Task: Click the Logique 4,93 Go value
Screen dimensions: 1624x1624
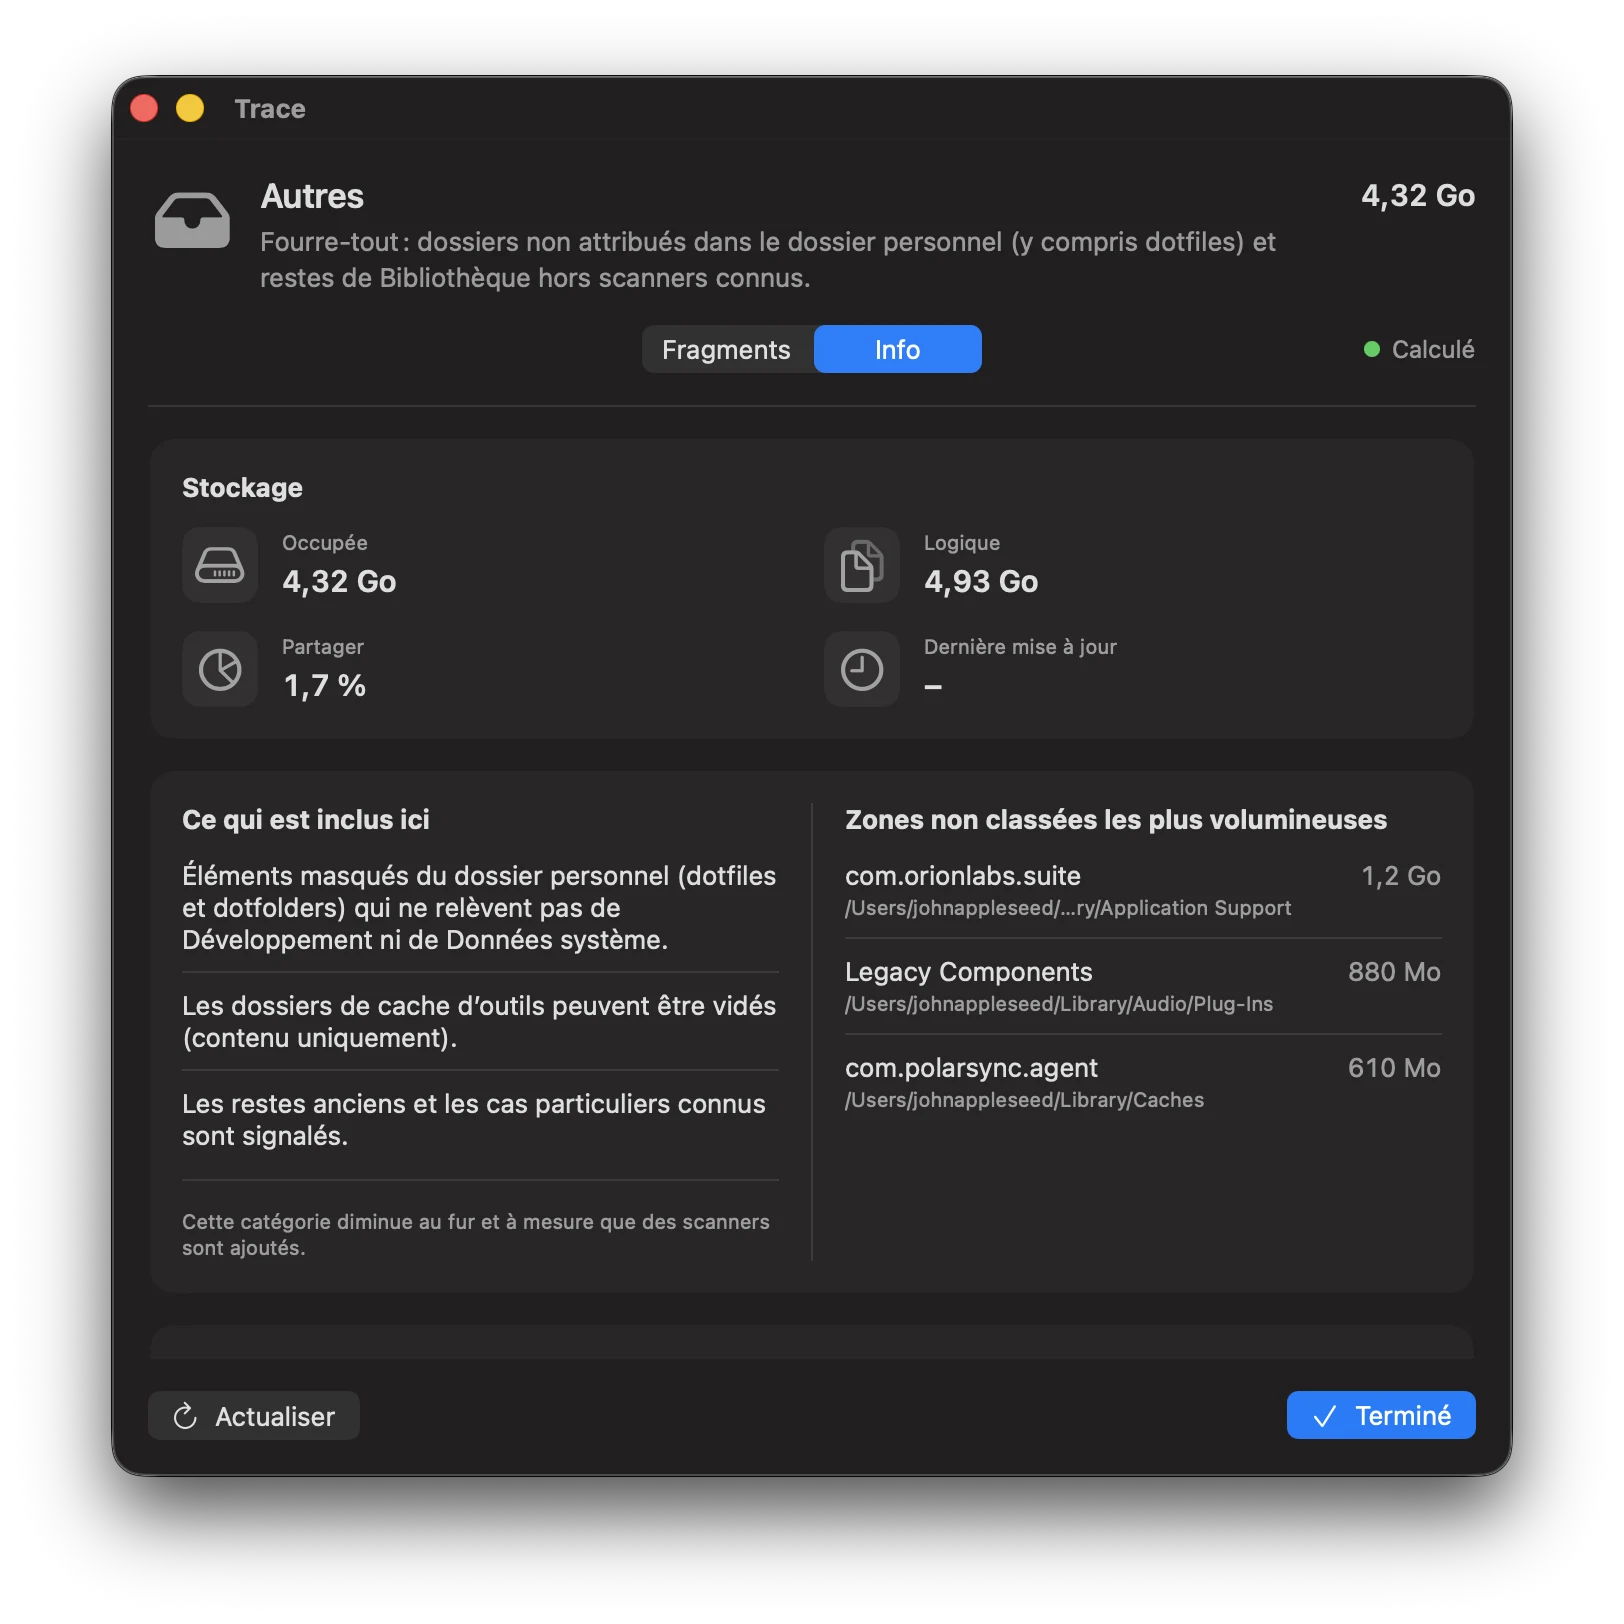Action: pyautogui.click(x=981, y=581)
